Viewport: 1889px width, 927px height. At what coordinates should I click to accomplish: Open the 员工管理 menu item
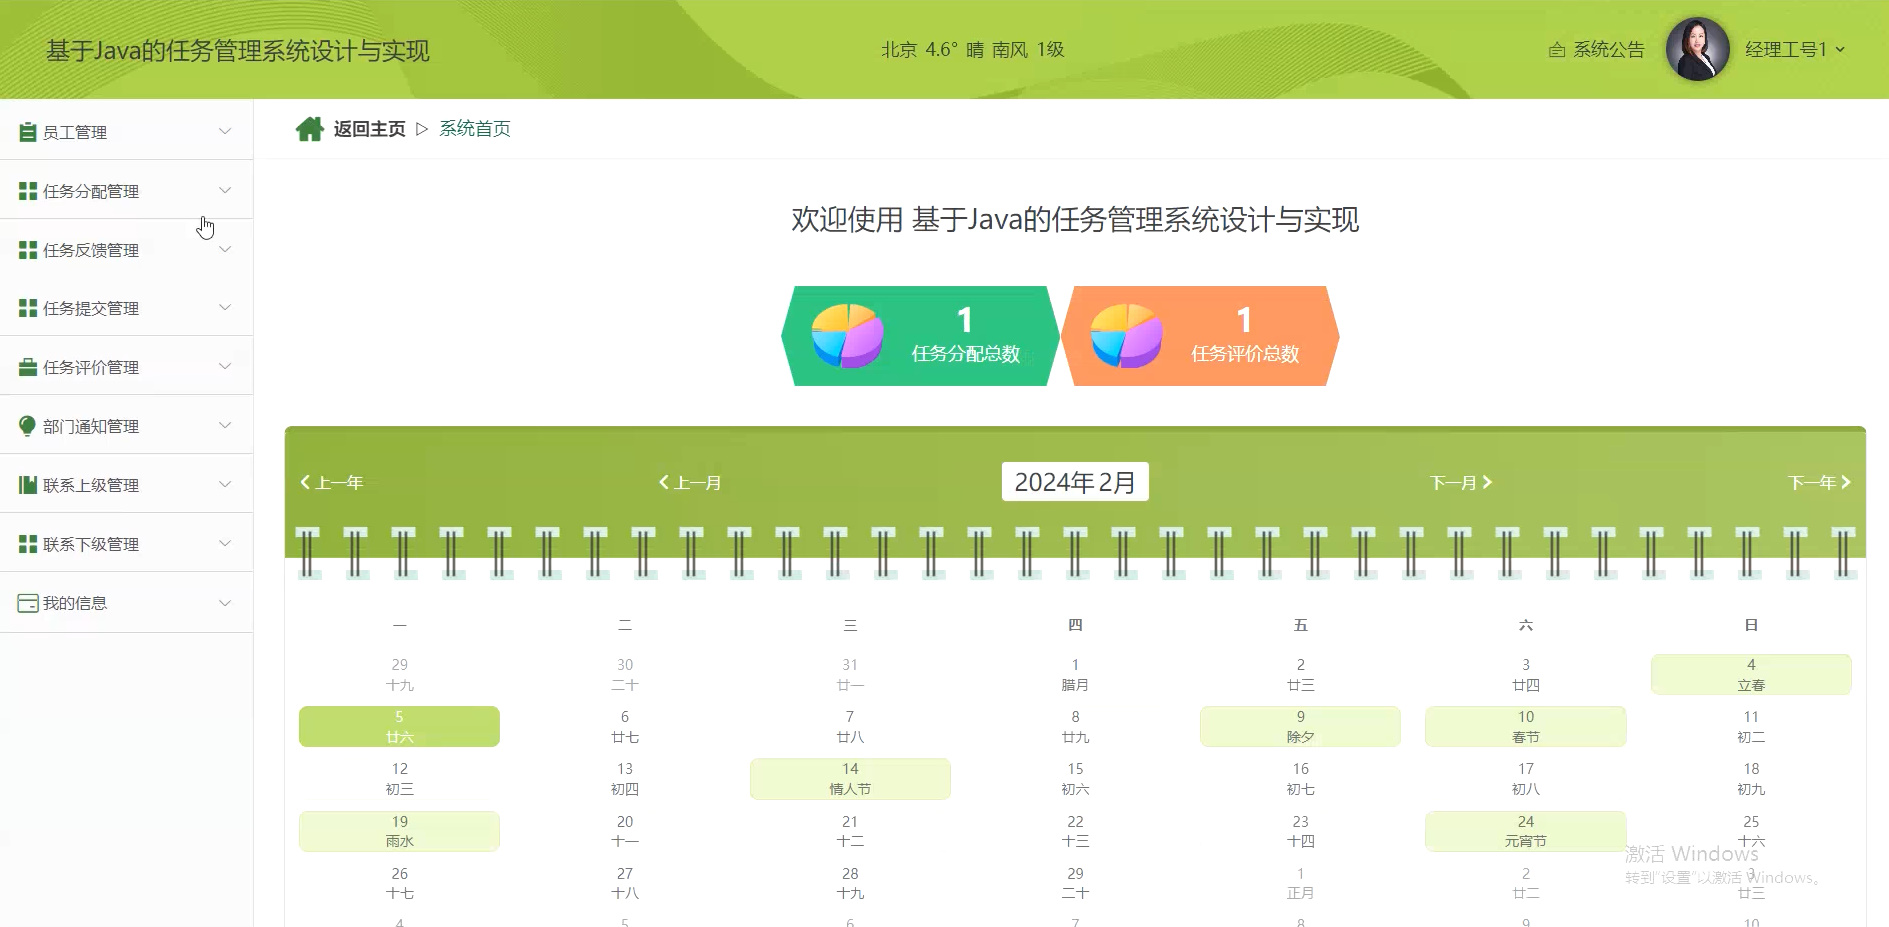(x=126, y=131)
